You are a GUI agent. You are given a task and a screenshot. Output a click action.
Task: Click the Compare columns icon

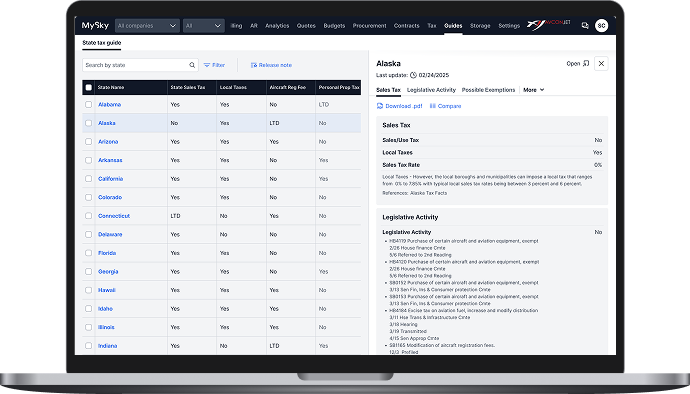[433, 106]
